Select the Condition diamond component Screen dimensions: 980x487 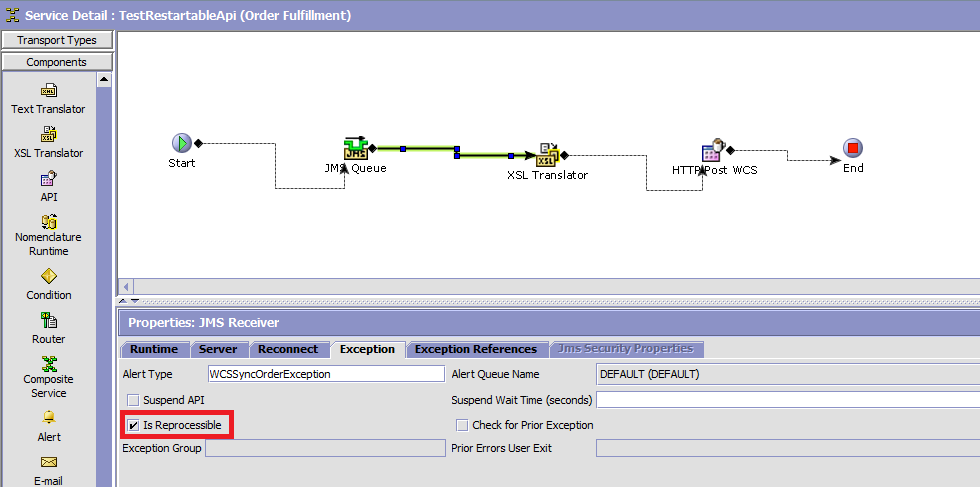[48, 276]
